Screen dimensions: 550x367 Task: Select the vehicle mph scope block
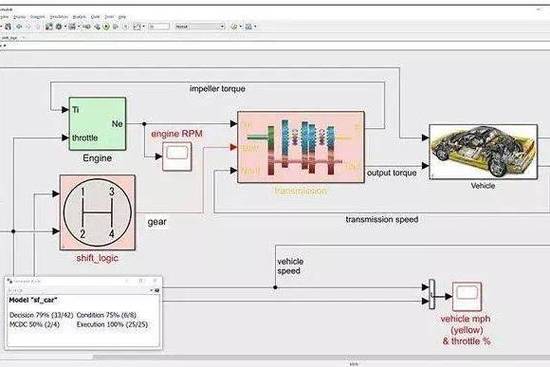(467, 297)
